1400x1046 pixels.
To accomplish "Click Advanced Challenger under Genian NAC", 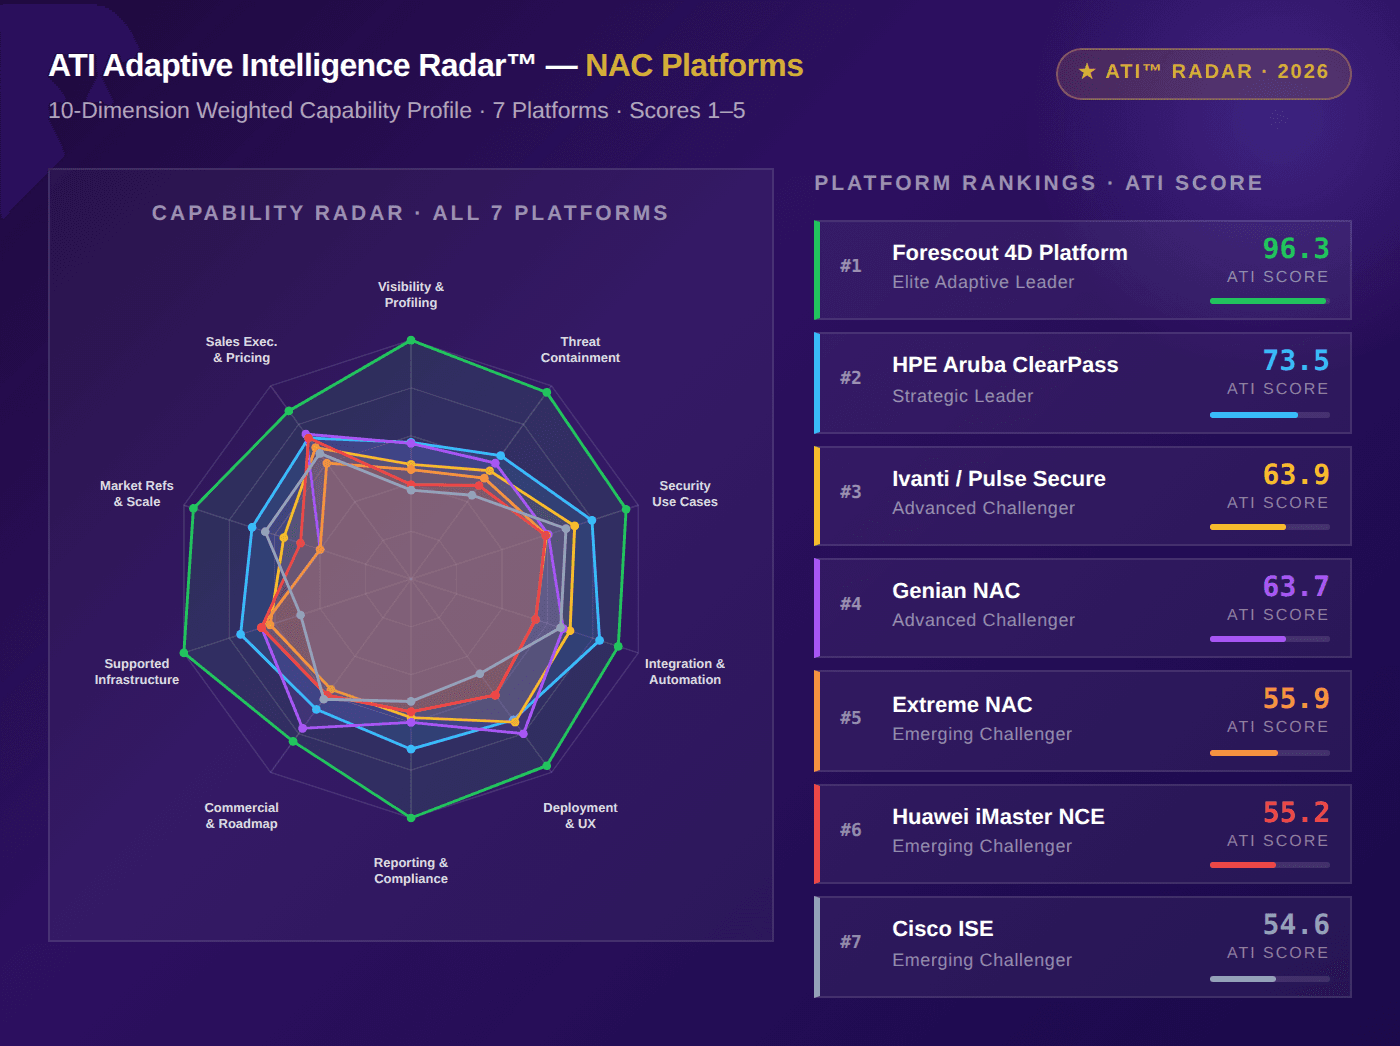I will click(984, 621).
